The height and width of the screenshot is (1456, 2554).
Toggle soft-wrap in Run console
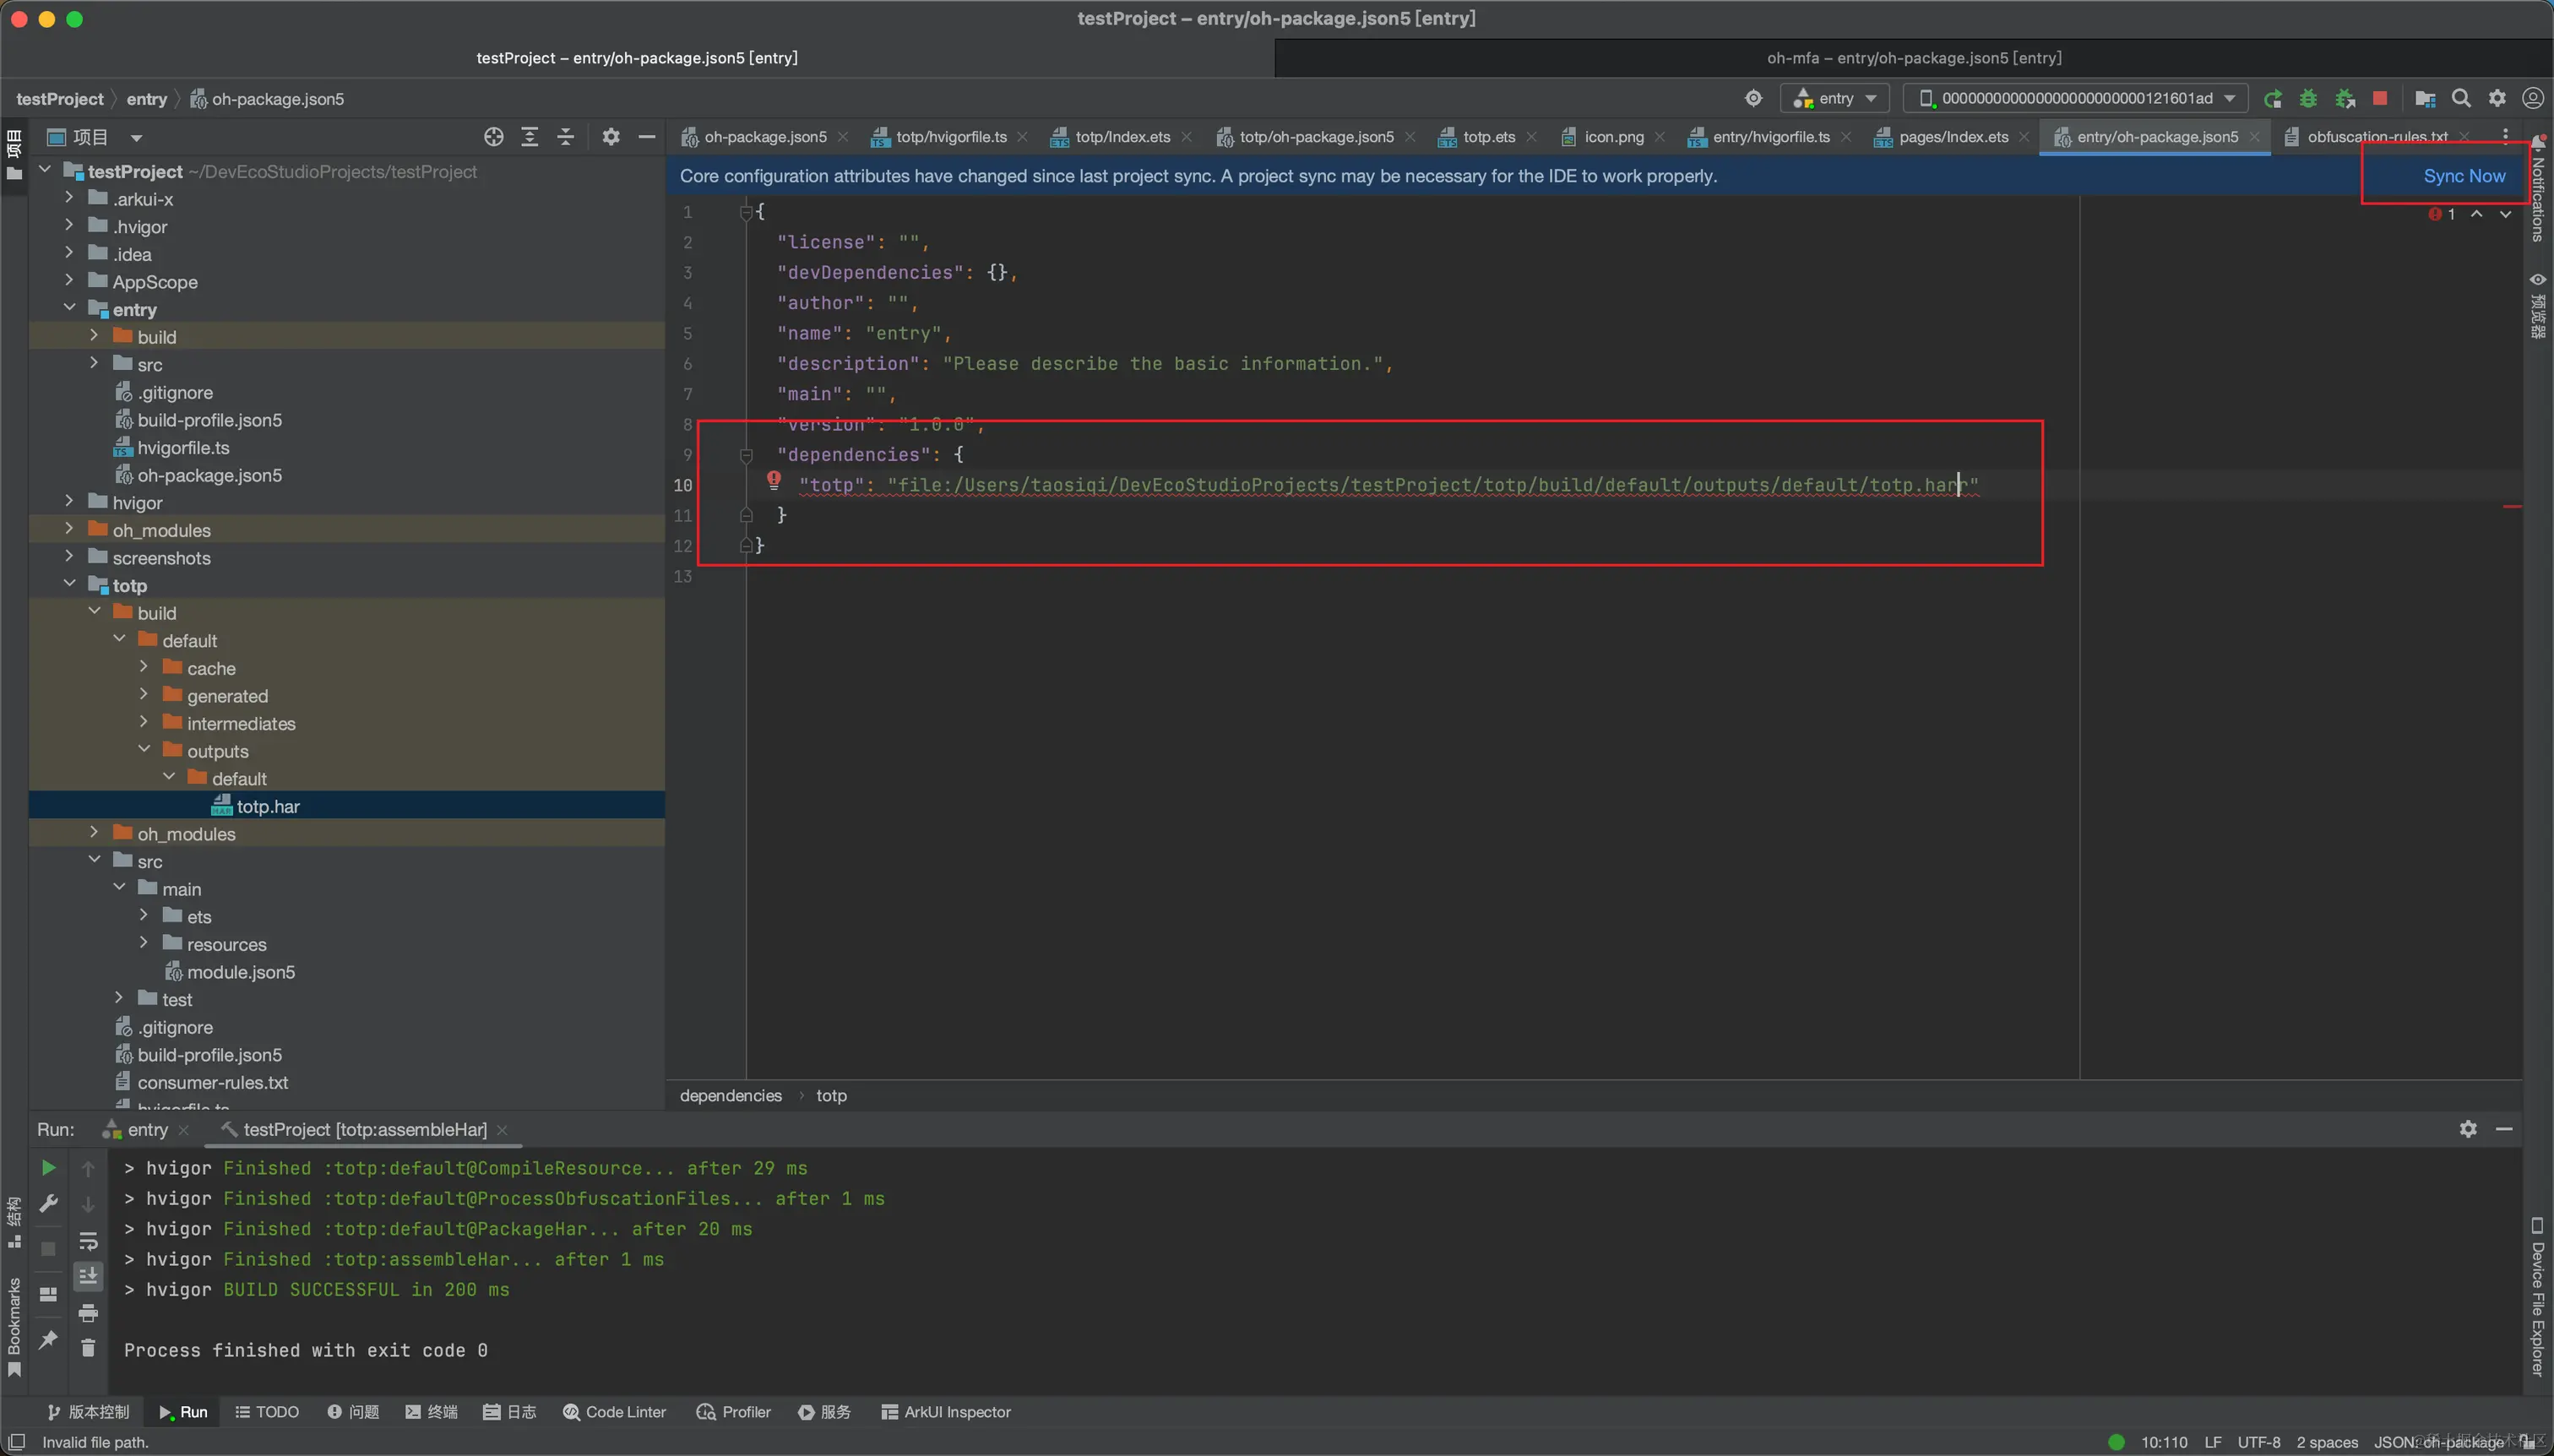click(88, 1241)
